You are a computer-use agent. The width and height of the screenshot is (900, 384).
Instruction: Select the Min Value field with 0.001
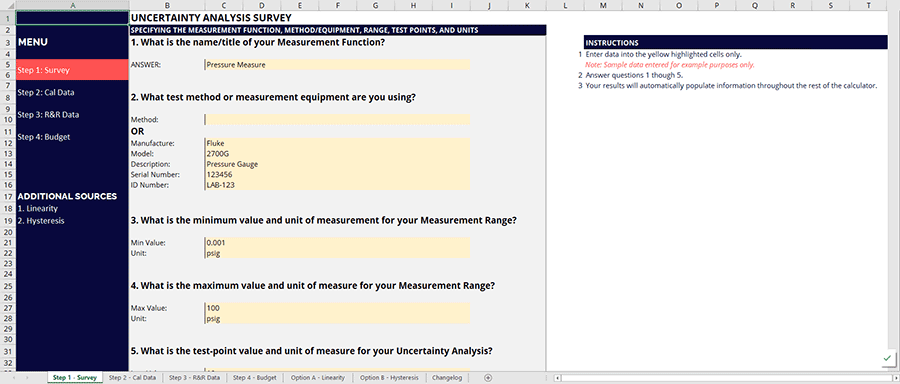[x=337, y=243]
